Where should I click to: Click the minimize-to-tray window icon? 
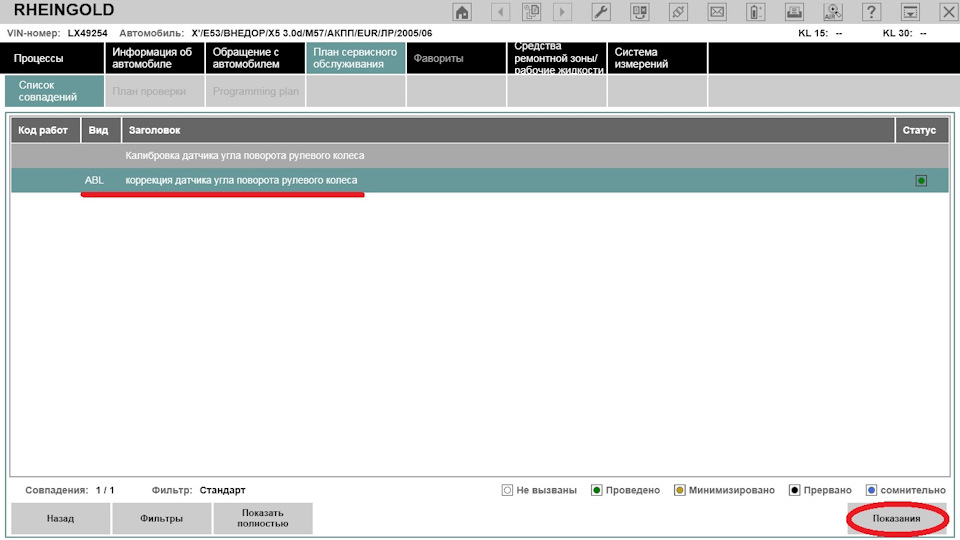(x=910, y=12)
